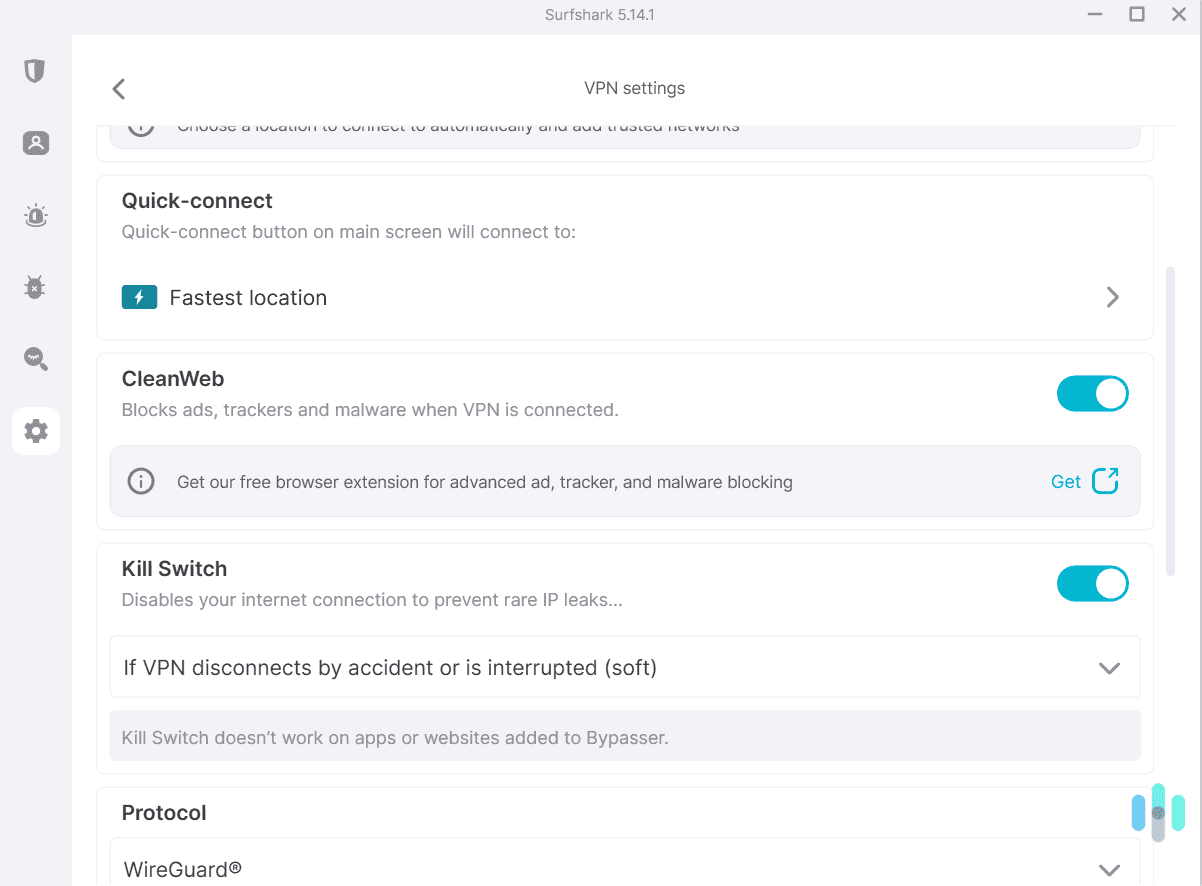The image size is (1202, 886).
Task: Expand the Kill Switch behavior dropdown
Action: 1109,667
